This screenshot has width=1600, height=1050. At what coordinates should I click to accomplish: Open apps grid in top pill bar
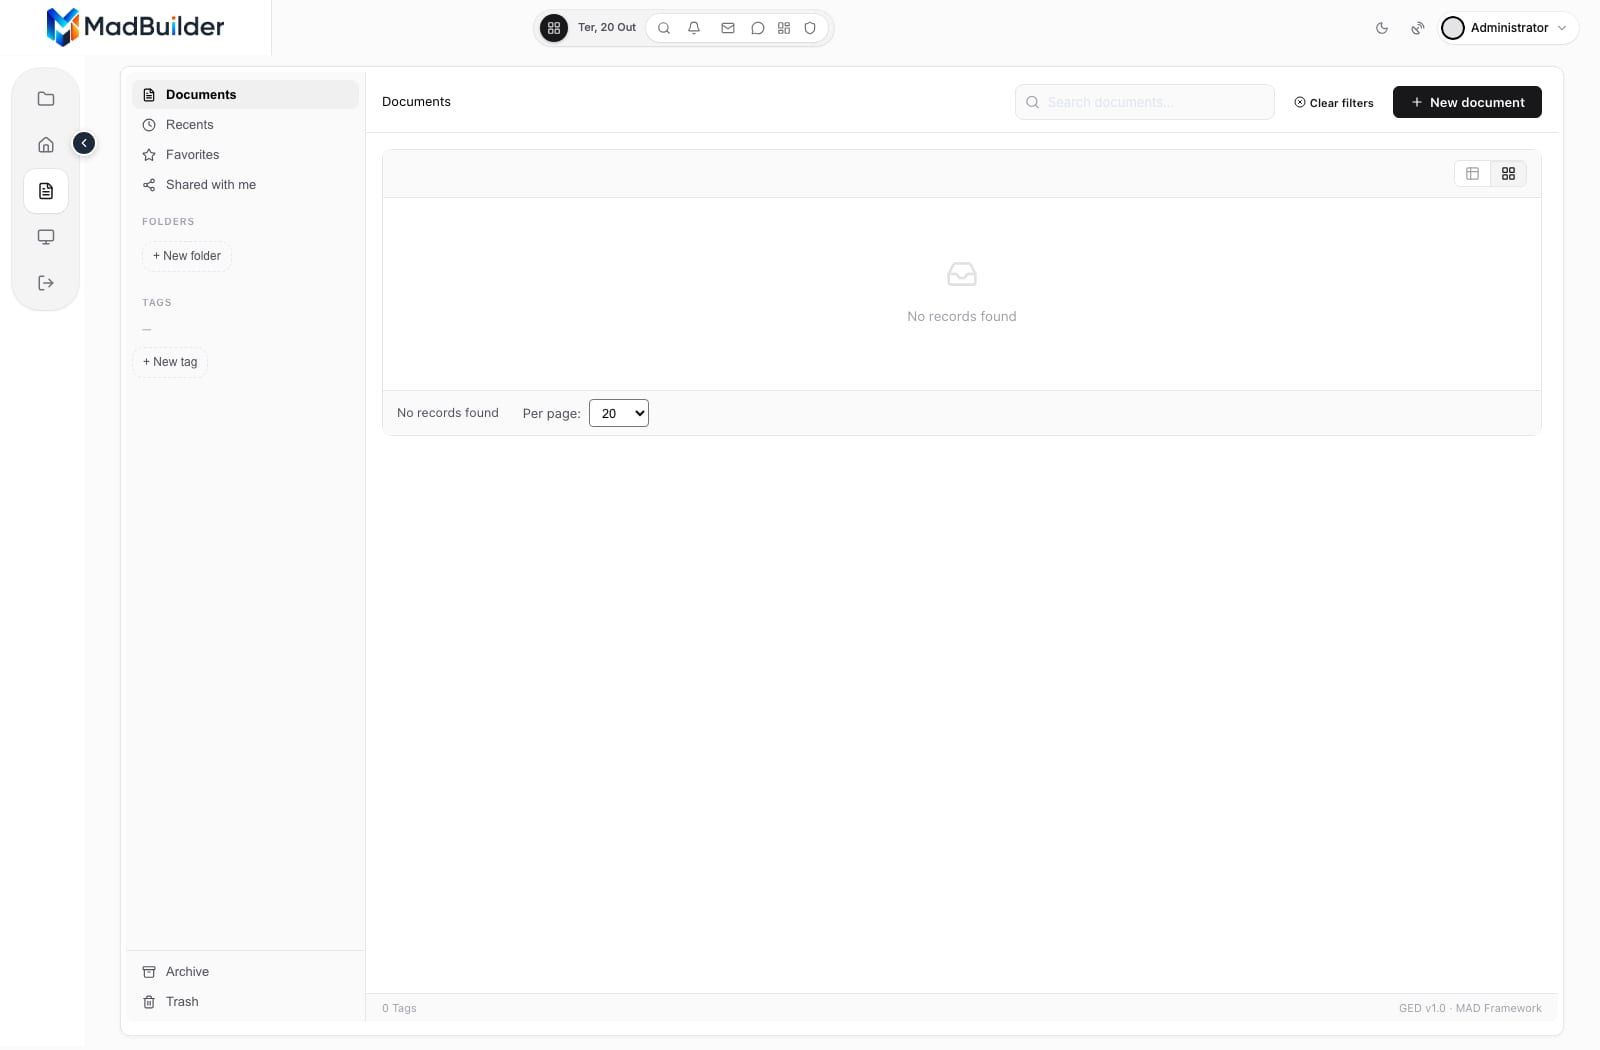pos(554,28)
